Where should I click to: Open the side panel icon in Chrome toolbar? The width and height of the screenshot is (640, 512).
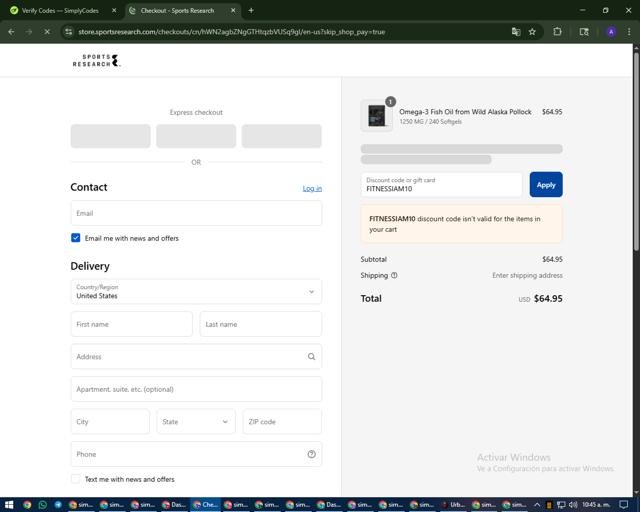tap(584, 32)
